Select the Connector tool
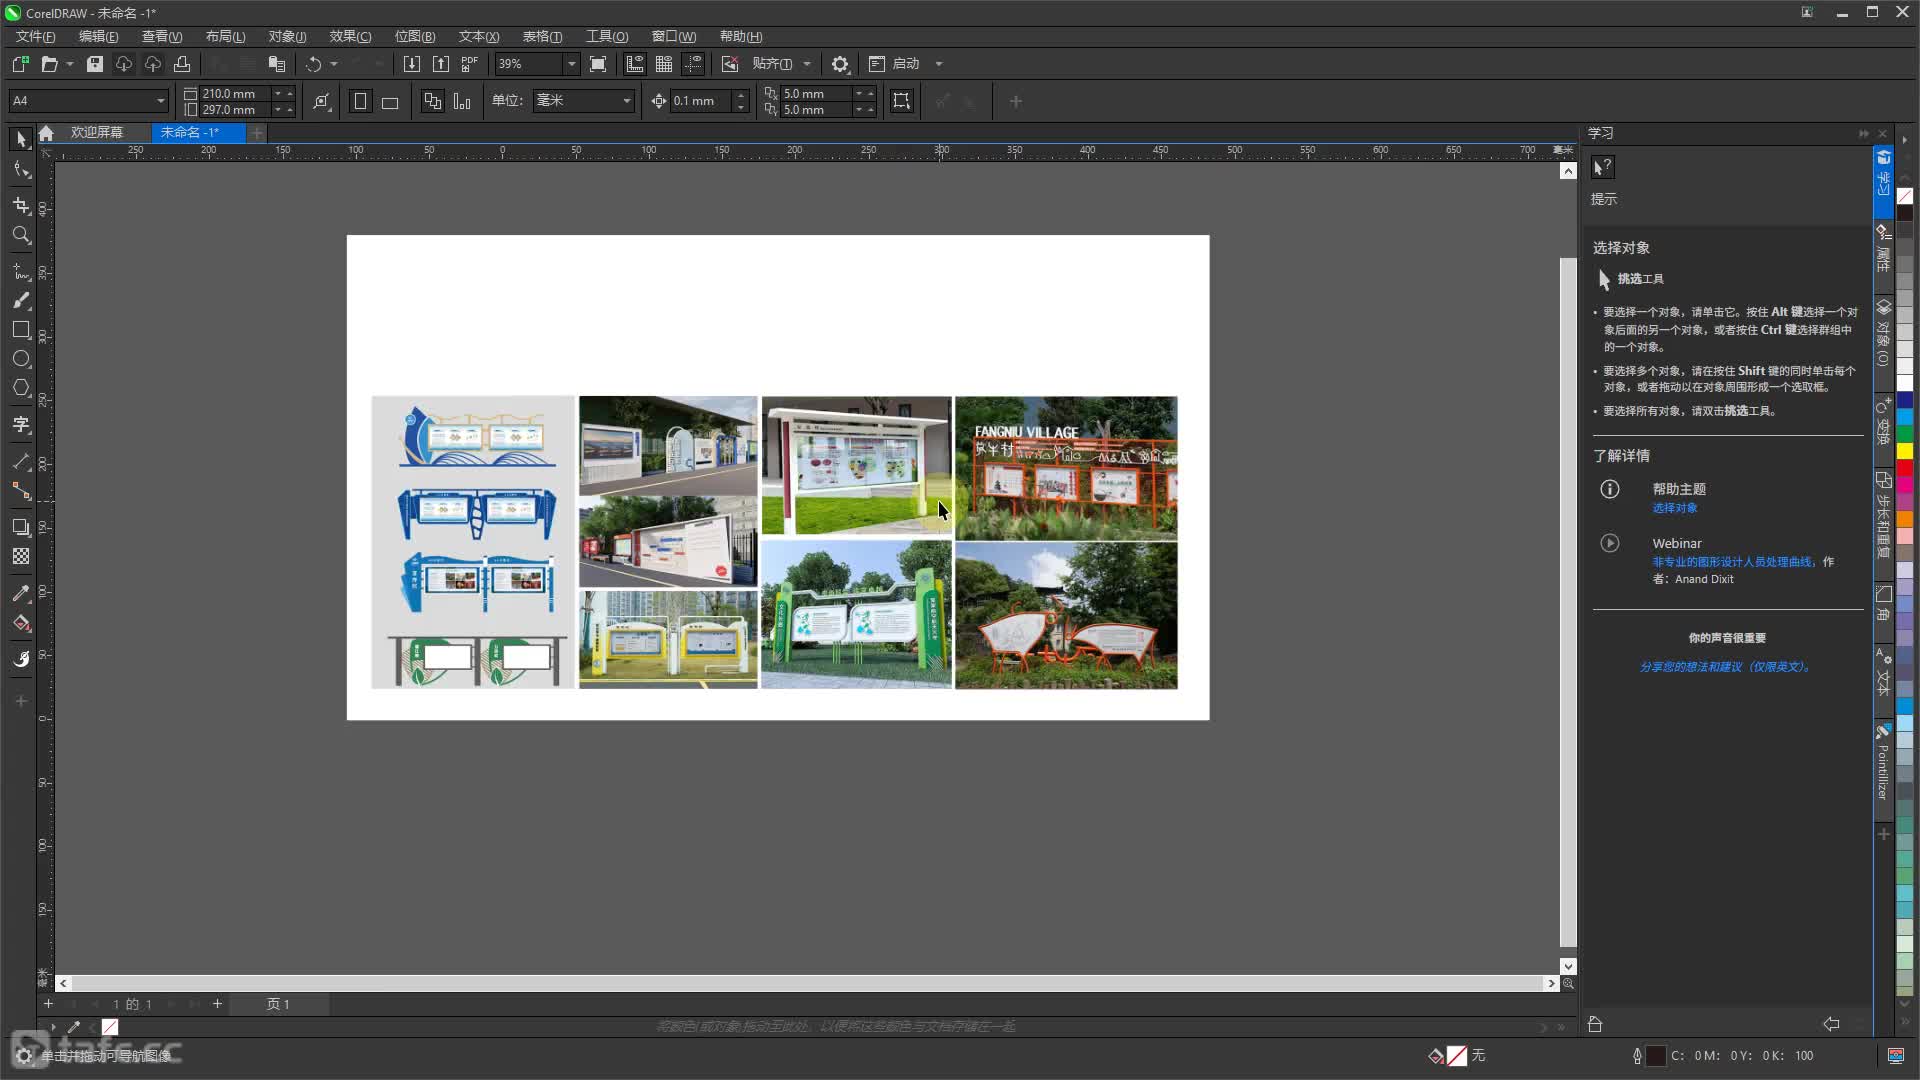1920x1080 pixels. point(21,491)
